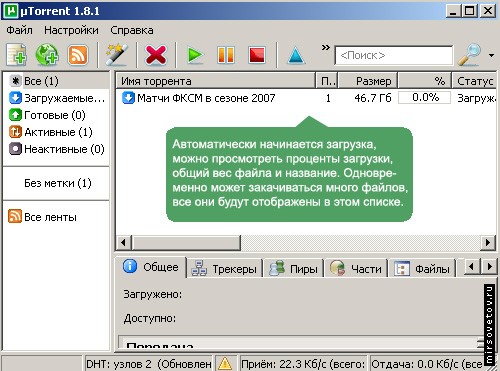Select the Без метки (1) label
Screen dimensions: 500x371
click(57, 183)
